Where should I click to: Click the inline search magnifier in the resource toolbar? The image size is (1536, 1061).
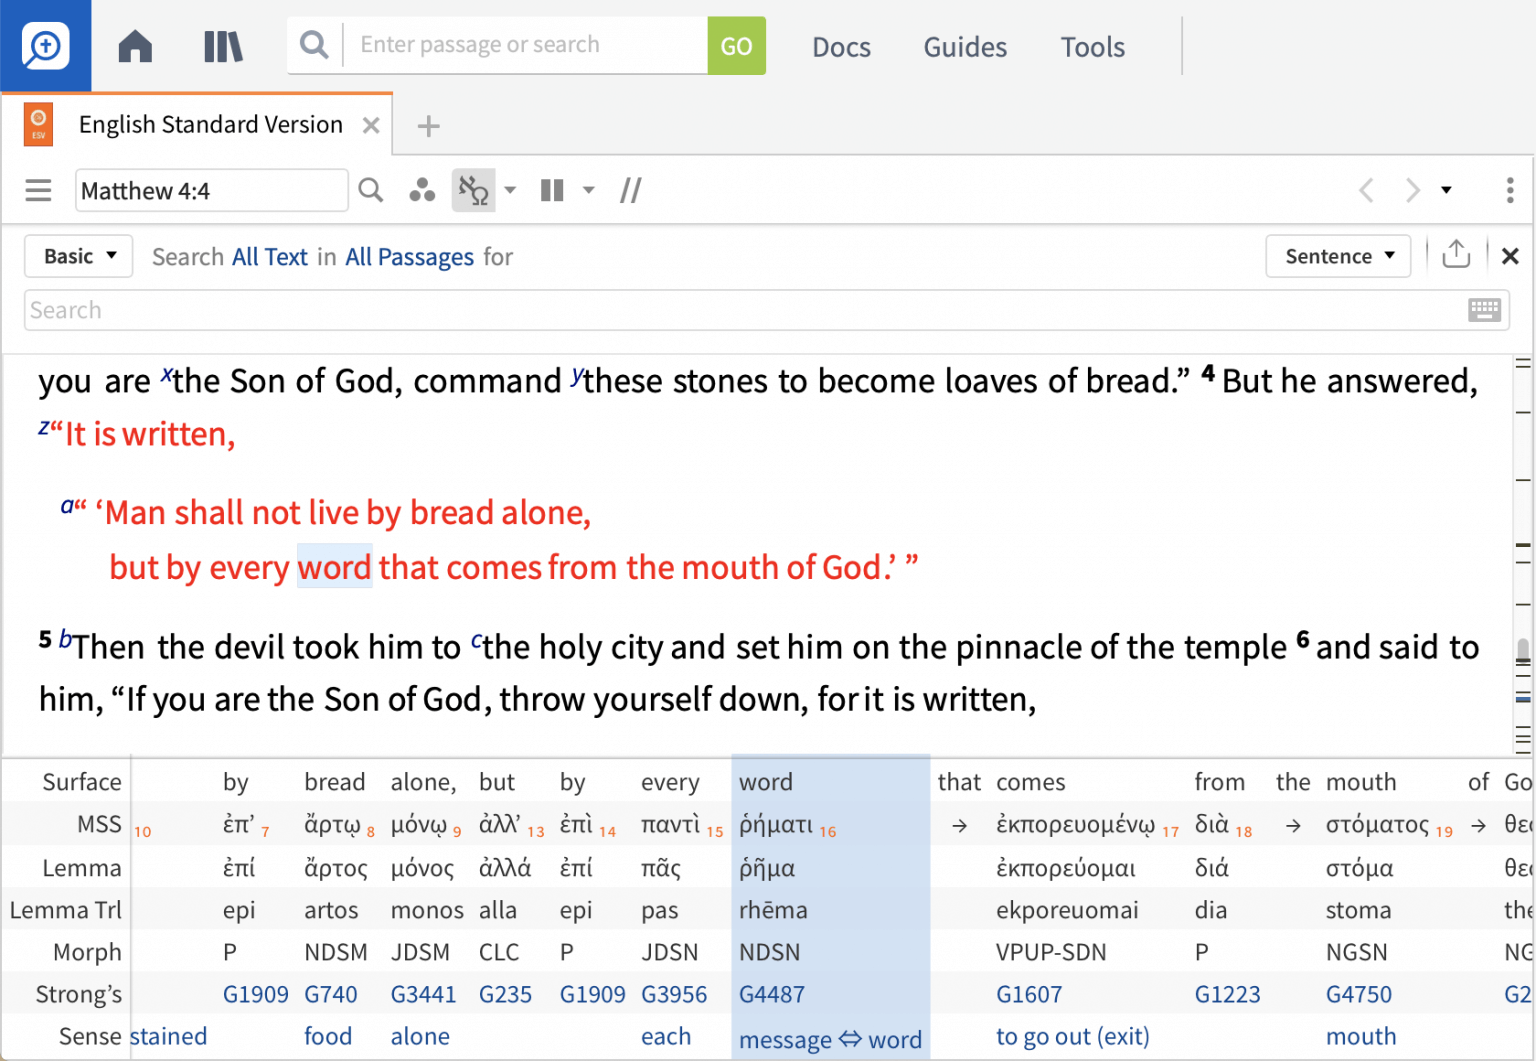pos(370,190)
